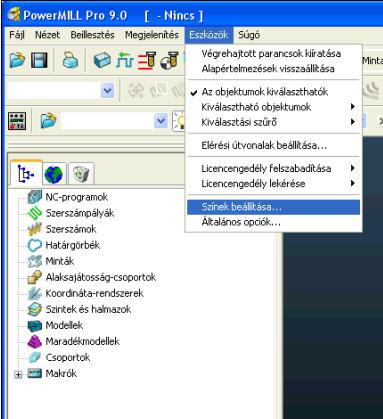This screenshot has width=383, height=419.
Task: Open the recycle bin tab
Action: [x=80, y=173]
